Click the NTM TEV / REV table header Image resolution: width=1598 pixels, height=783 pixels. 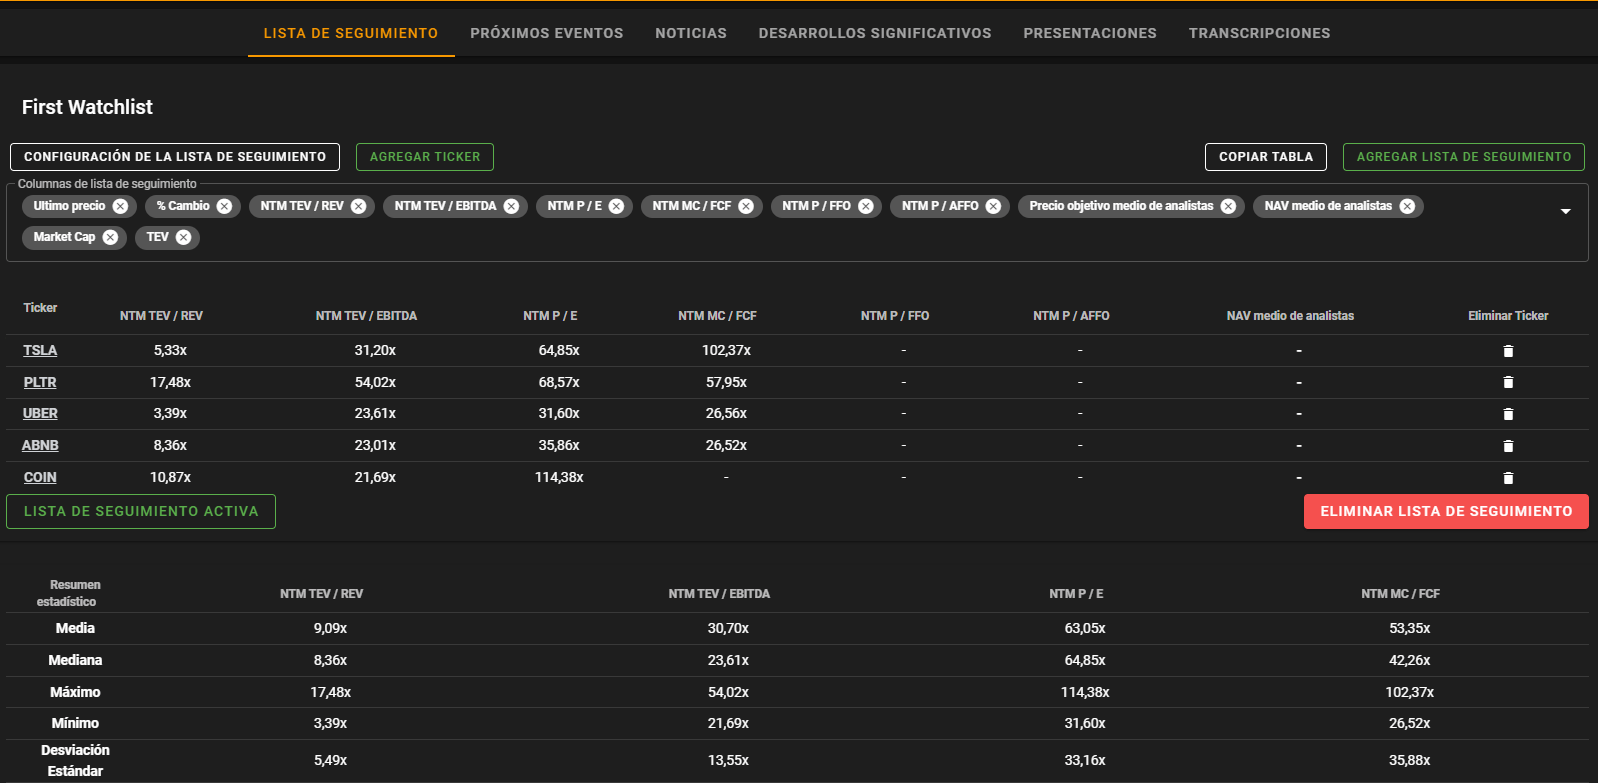pos(161,316)
